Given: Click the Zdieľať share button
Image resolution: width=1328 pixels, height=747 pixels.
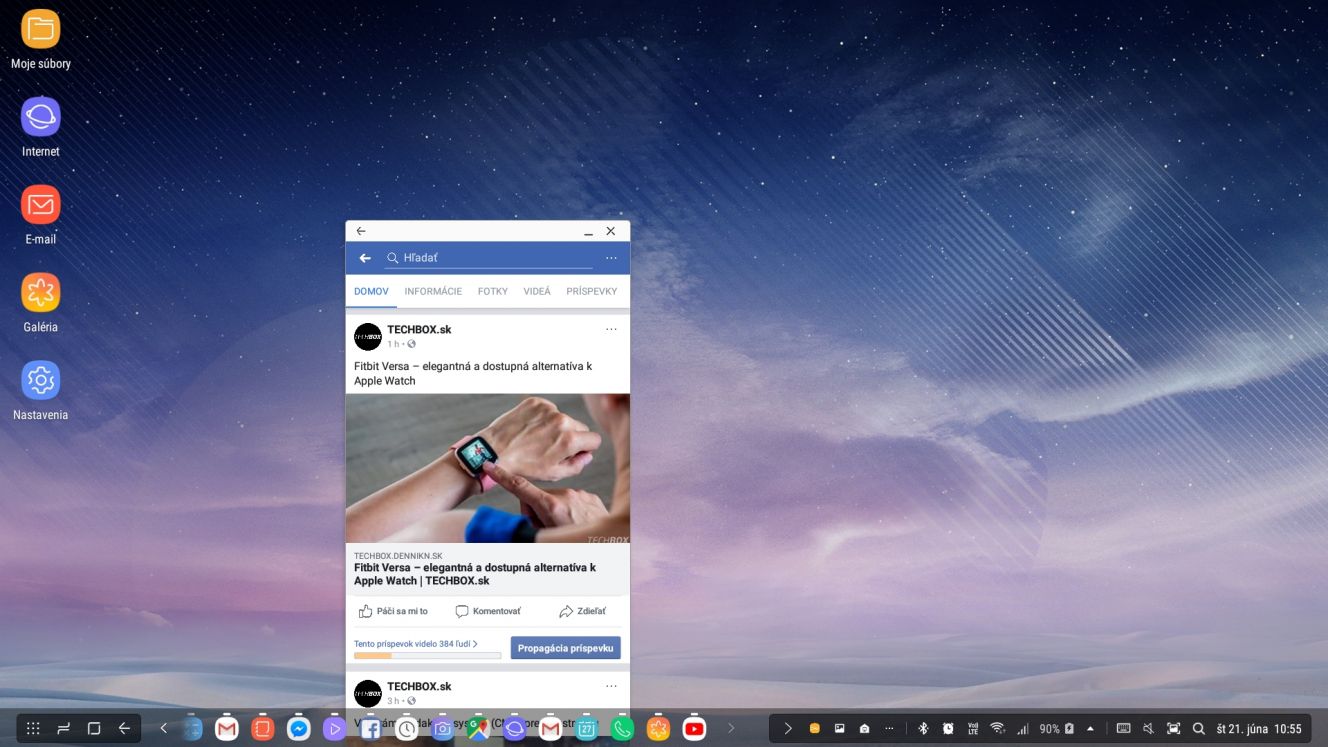Looking at the screenshot, I should (582, 611).
